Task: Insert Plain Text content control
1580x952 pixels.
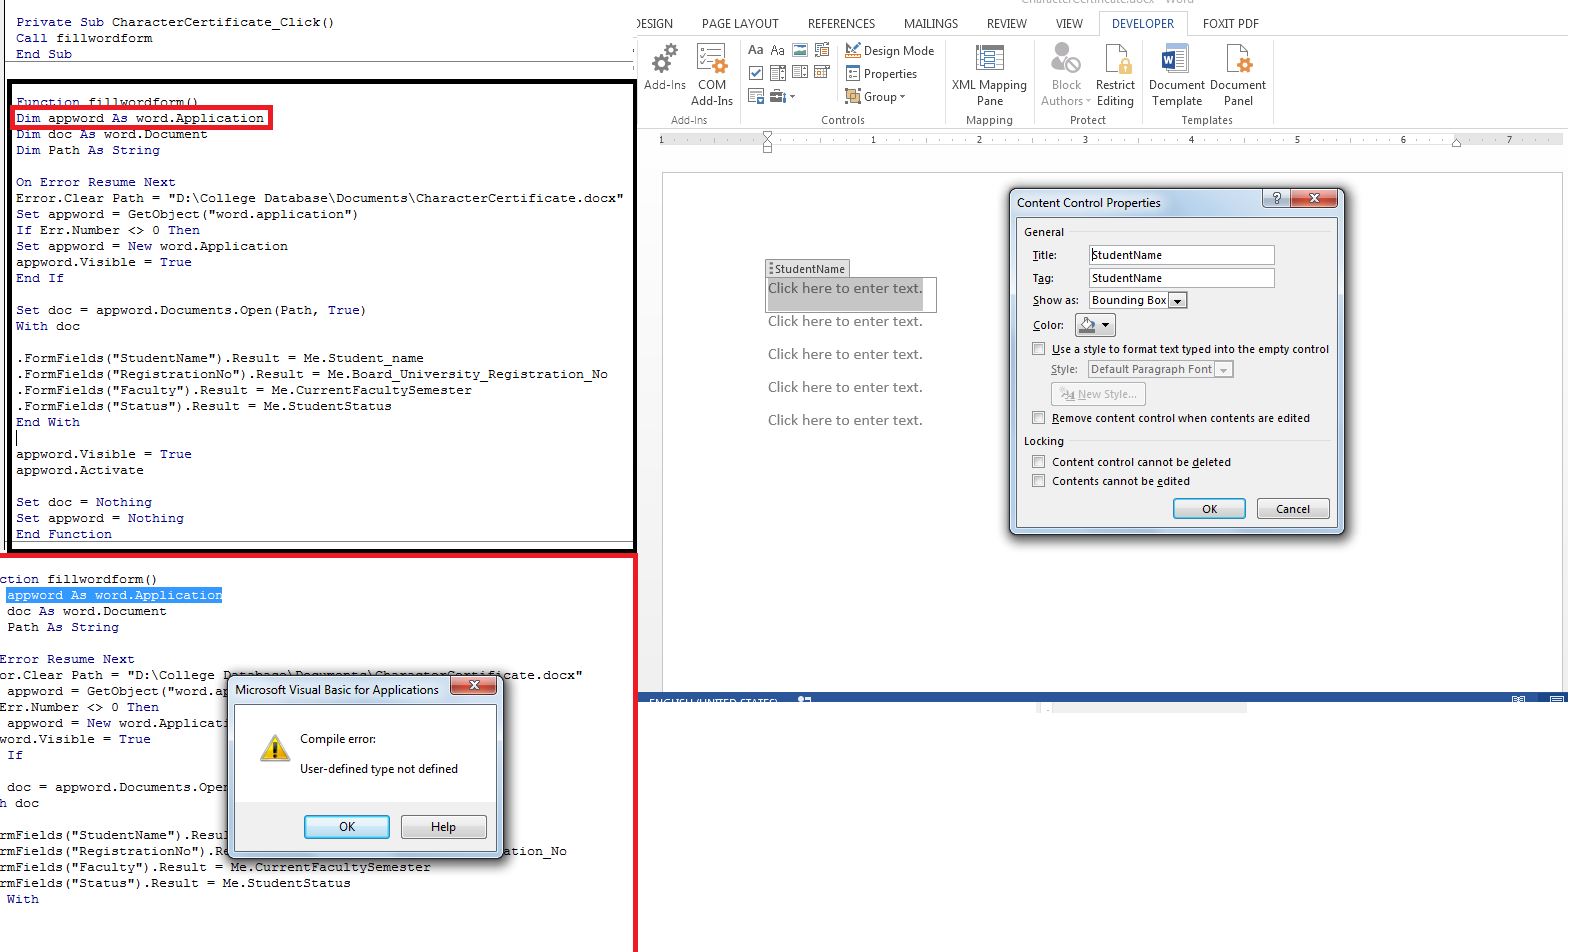Action: click(x=778, y=50)
